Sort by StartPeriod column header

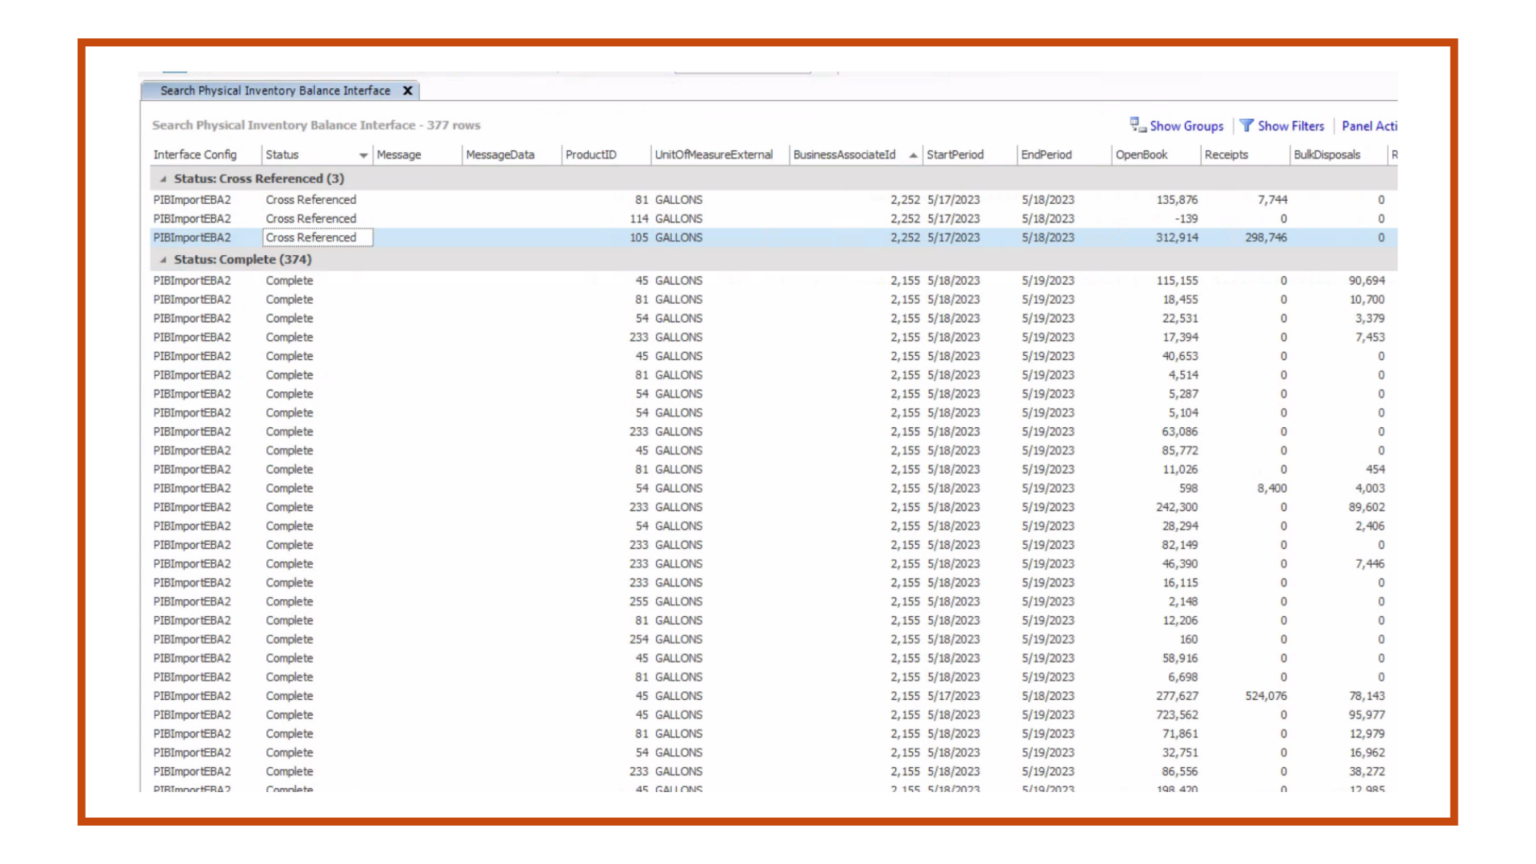click(955, 155)
